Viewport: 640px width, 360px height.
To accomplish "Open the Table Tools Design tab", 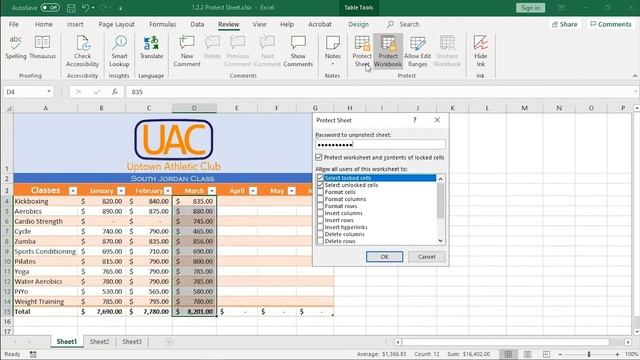I will click(x=358, y=24).
